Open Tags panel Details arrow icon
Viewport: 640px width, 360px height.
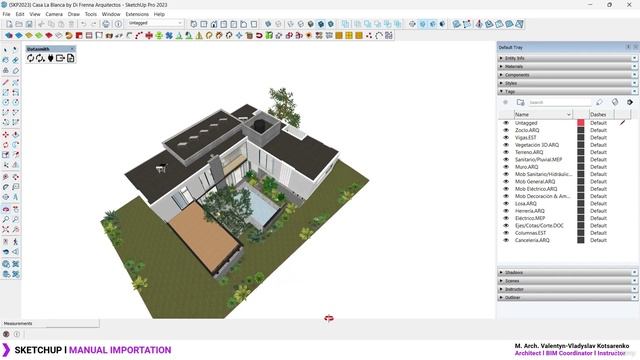point(630,102)
